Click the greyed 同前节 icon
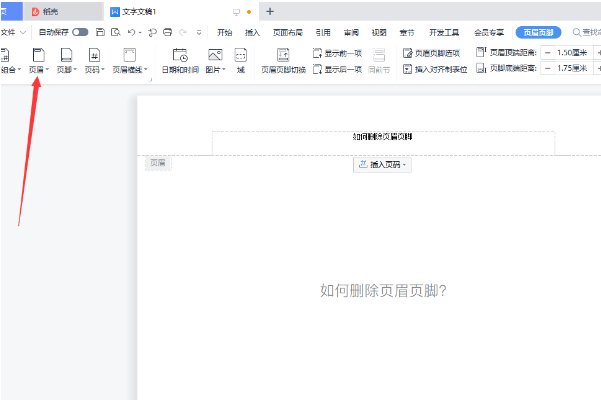The width and height of the screenshot is (601, 400). 379,55
